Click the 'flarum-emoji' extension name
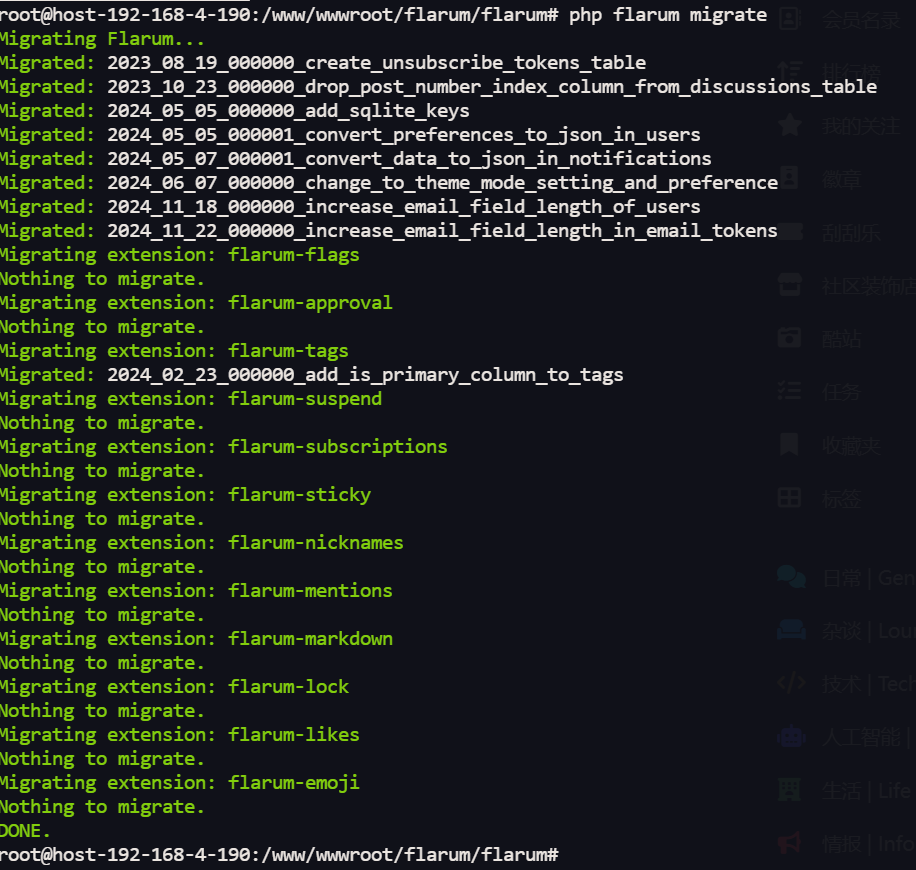Screen dimensions: 916x870 [x=294, y=783]
